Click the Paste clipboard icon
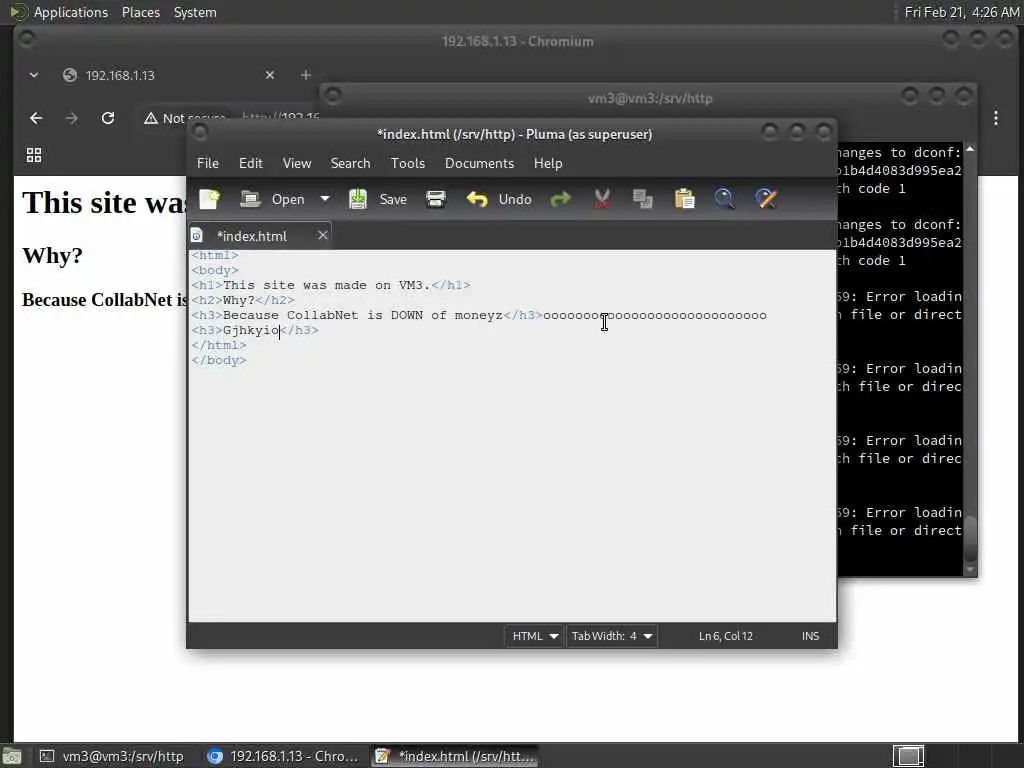The height and width of the screenshot is (768, 1024). tap(684, 199)
